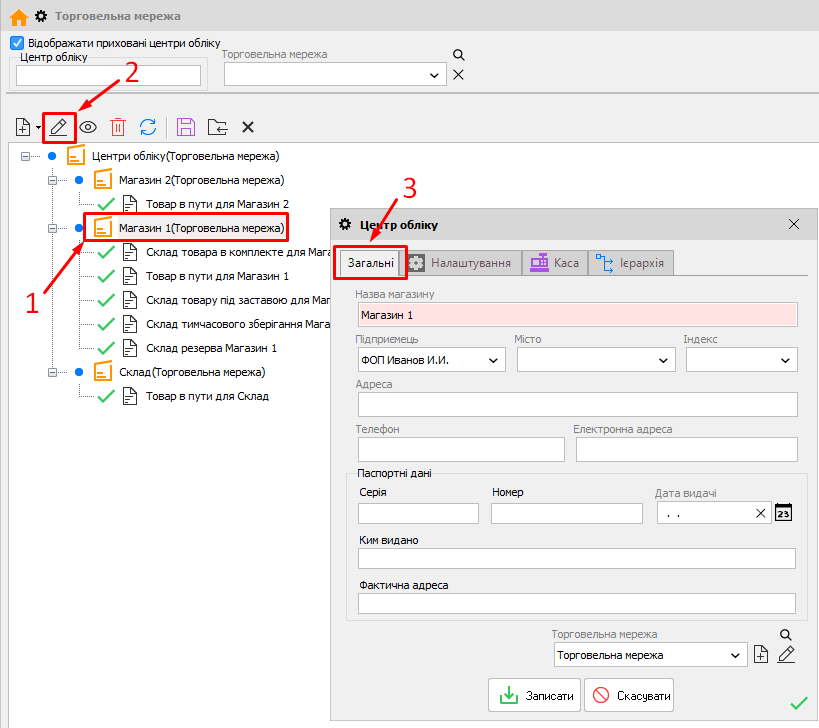Switch to the Налаштування tab
This screenshot has width=819, height=728.
460,263
